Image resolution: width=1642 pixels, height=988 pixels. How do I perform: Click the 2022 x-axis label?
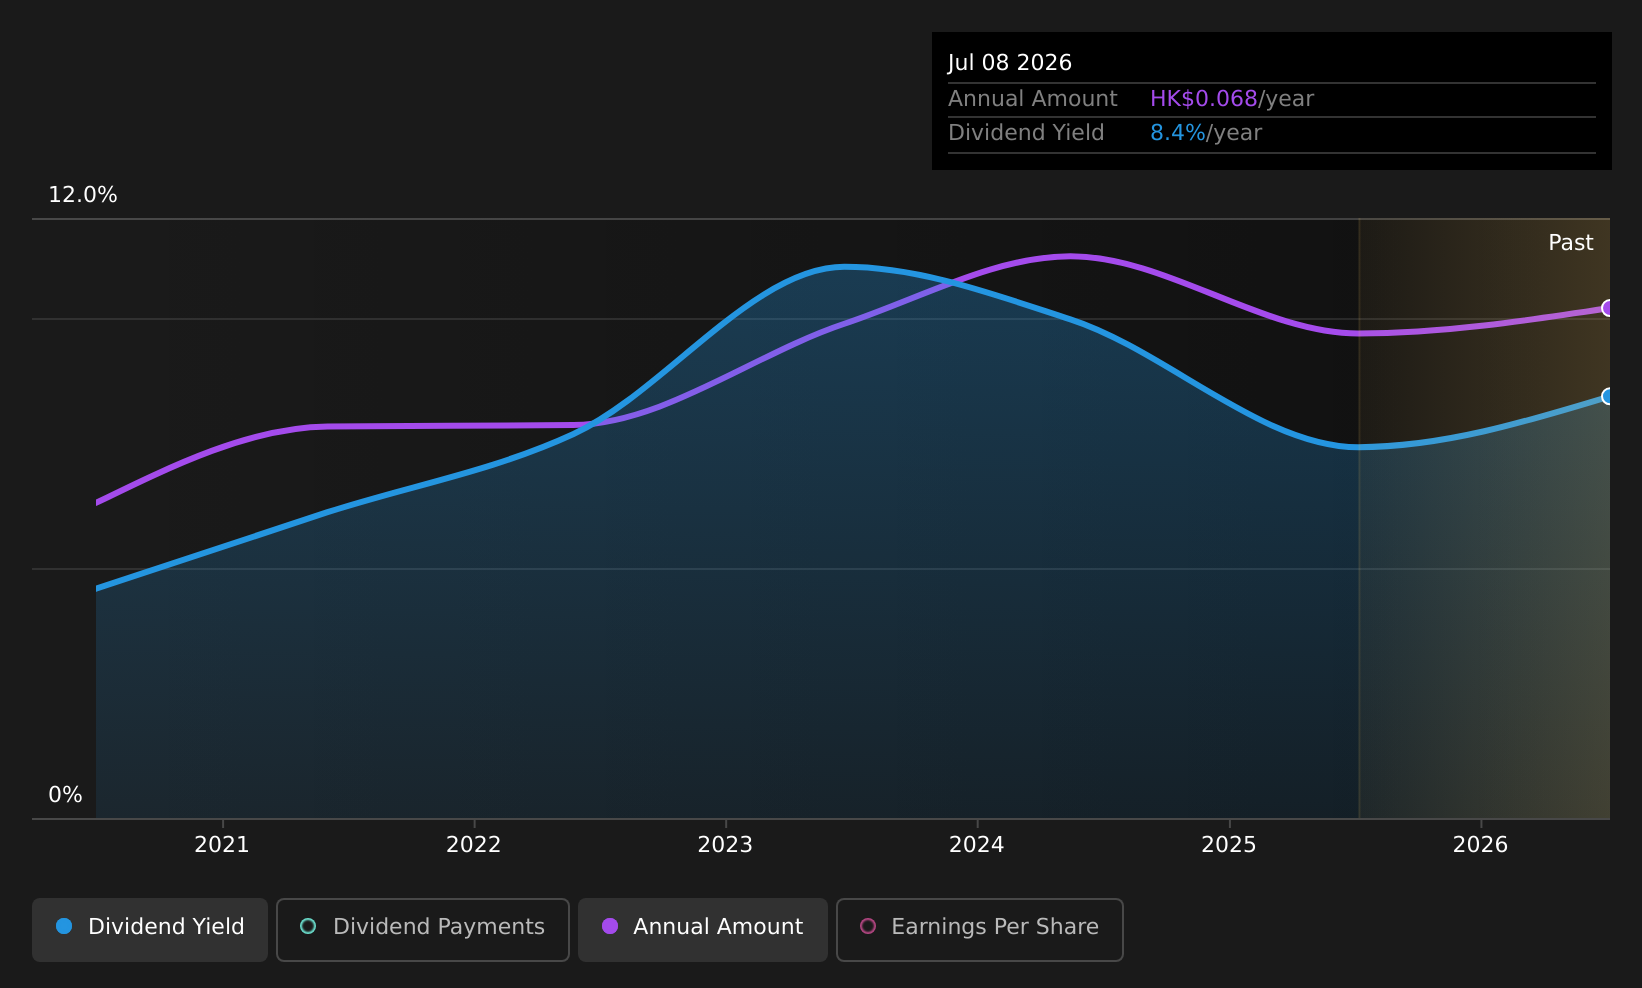474,845
